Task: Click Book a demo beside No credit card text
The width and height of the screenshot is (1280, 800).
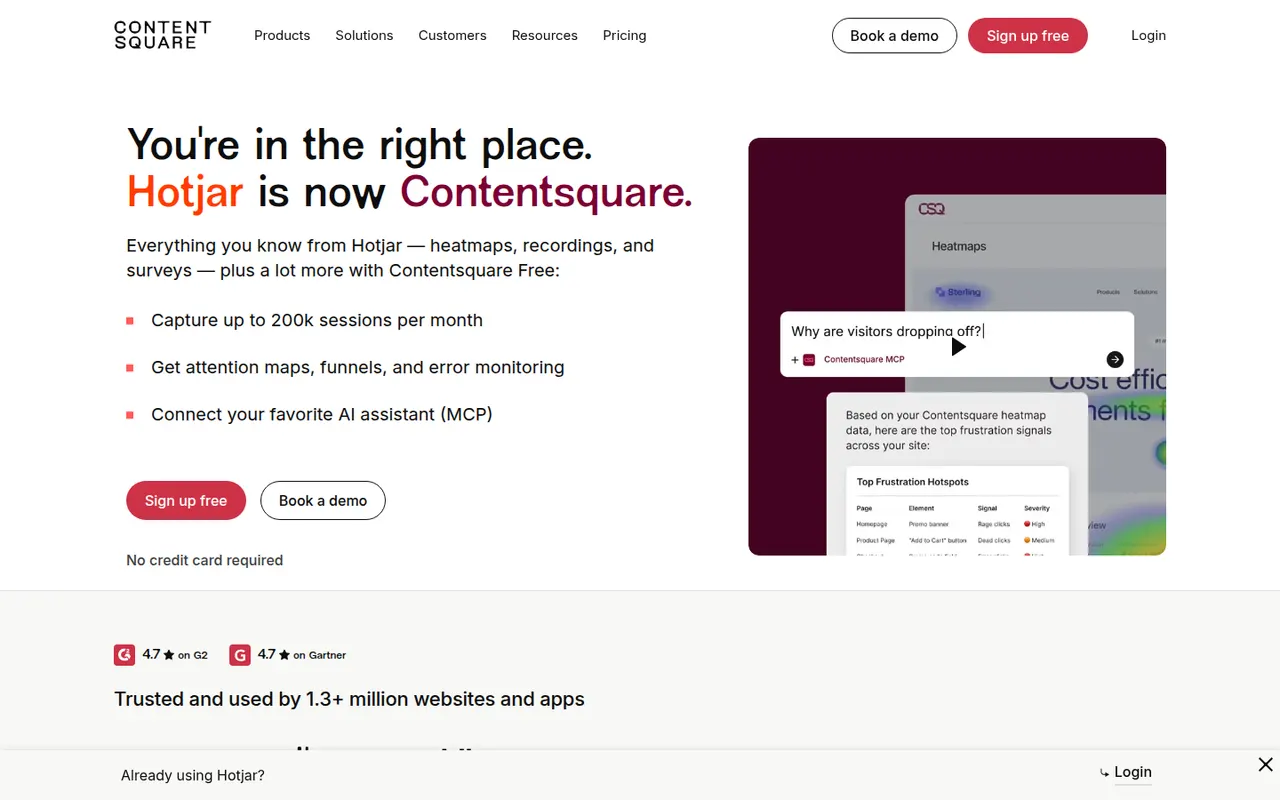Action: [x=323, y=501]
